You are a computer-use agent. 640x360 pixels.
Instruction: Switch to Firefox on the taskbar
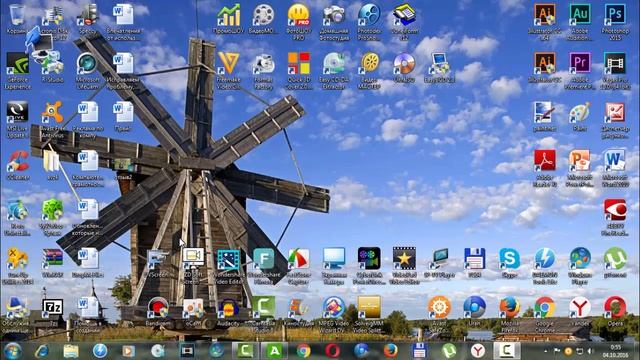pyautogui.click(x=391, y=351)
